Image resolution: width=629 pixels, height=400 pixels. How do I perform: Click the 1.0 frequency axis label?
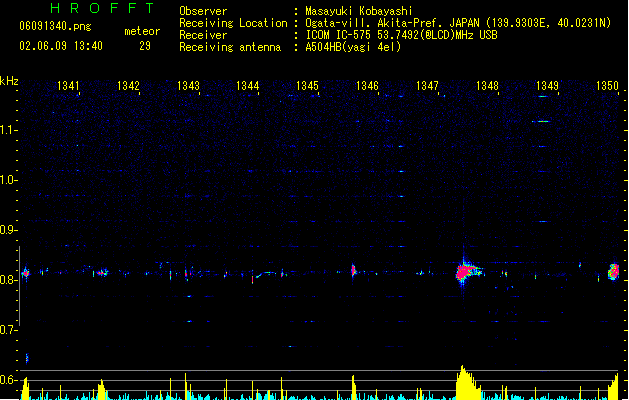click(8, 180)
